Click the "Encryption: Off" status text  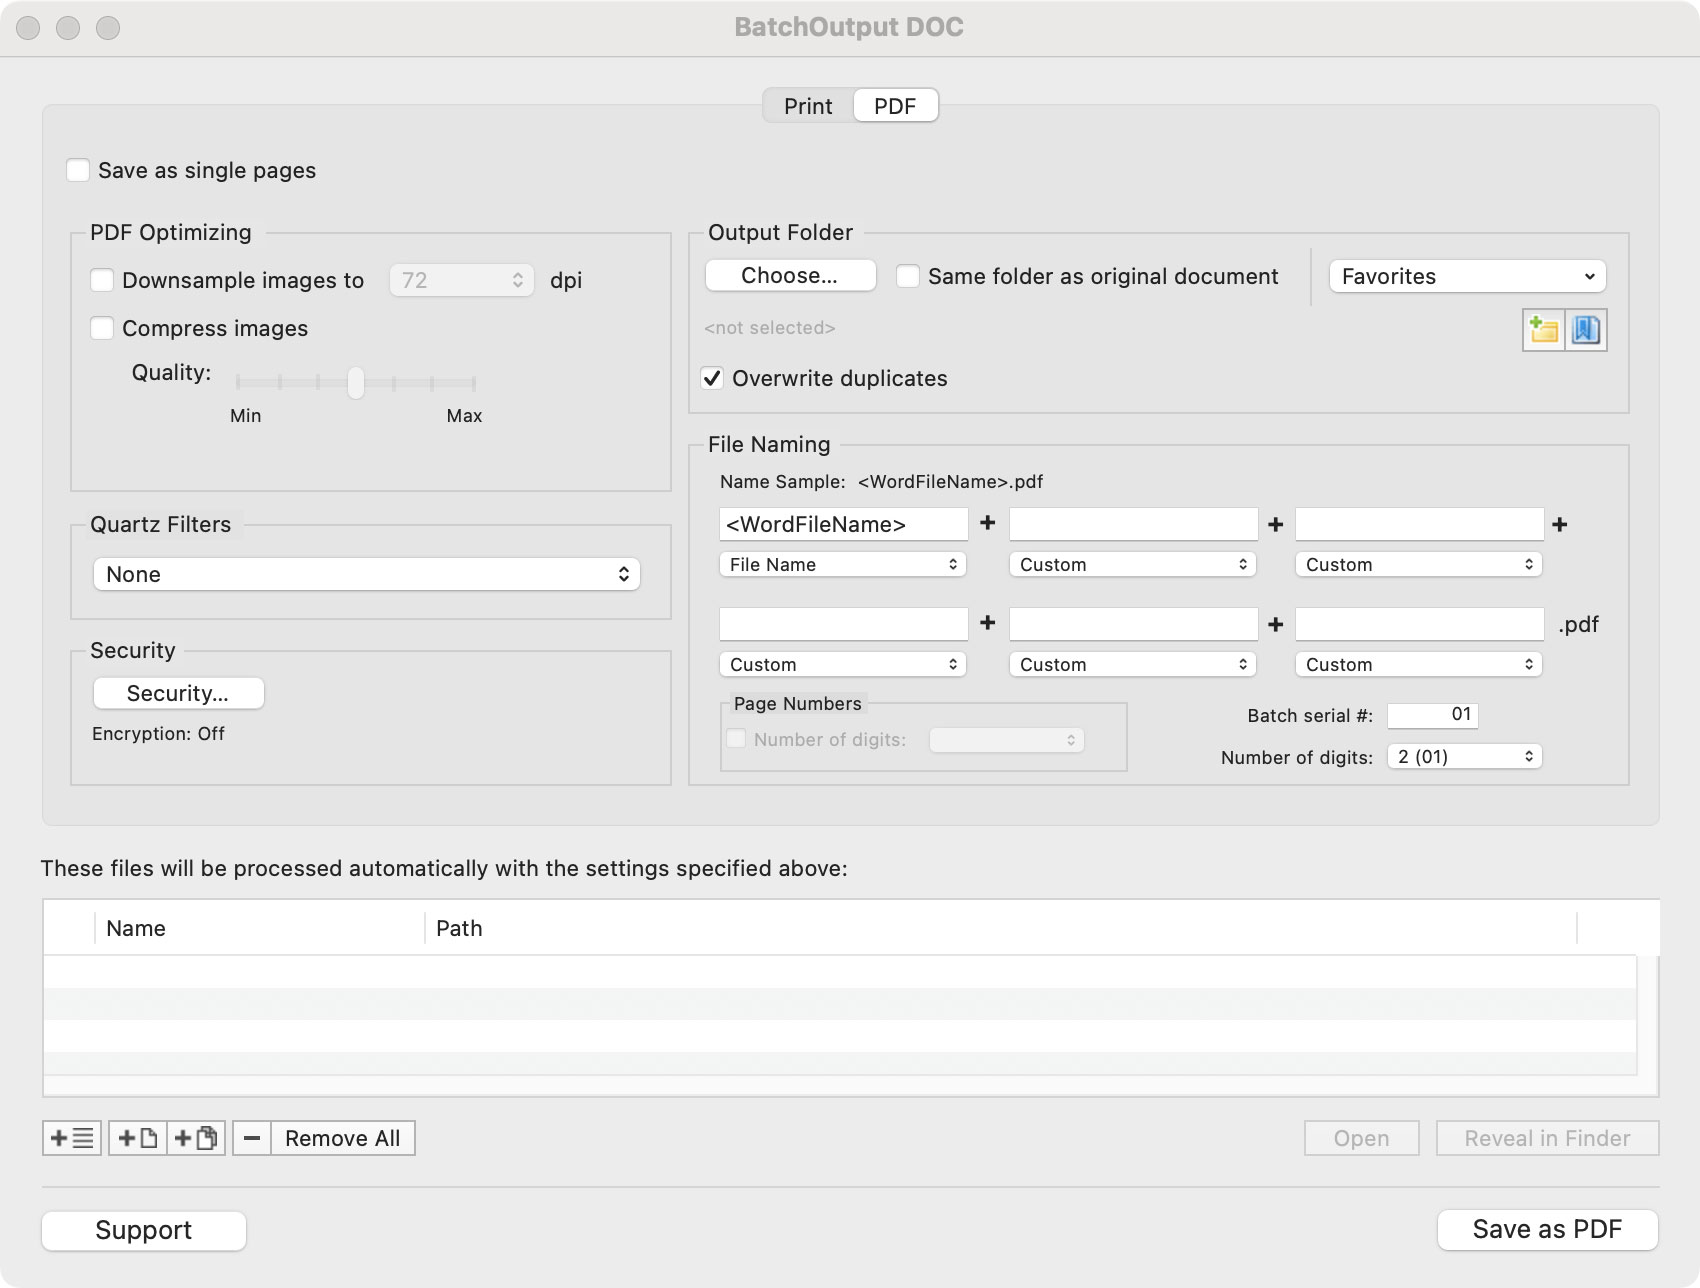coord(158,734)
